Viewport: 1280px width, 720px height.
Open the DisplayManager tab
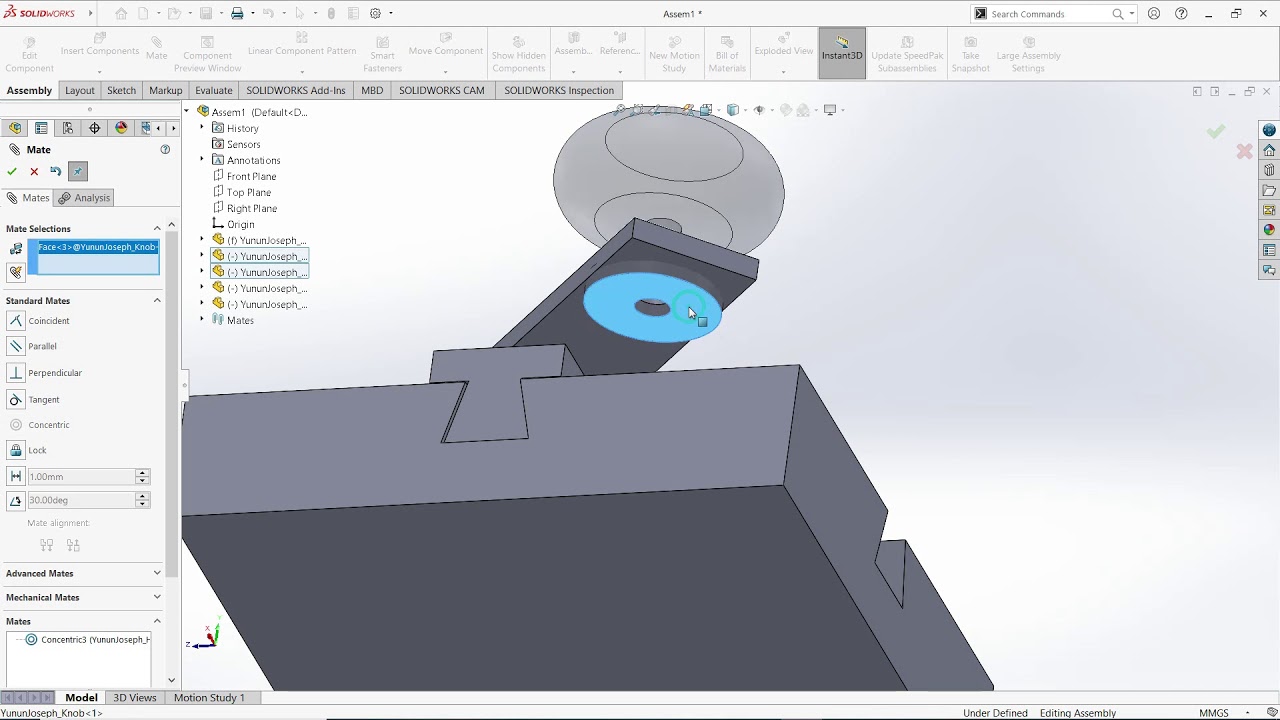click(122, 128)
